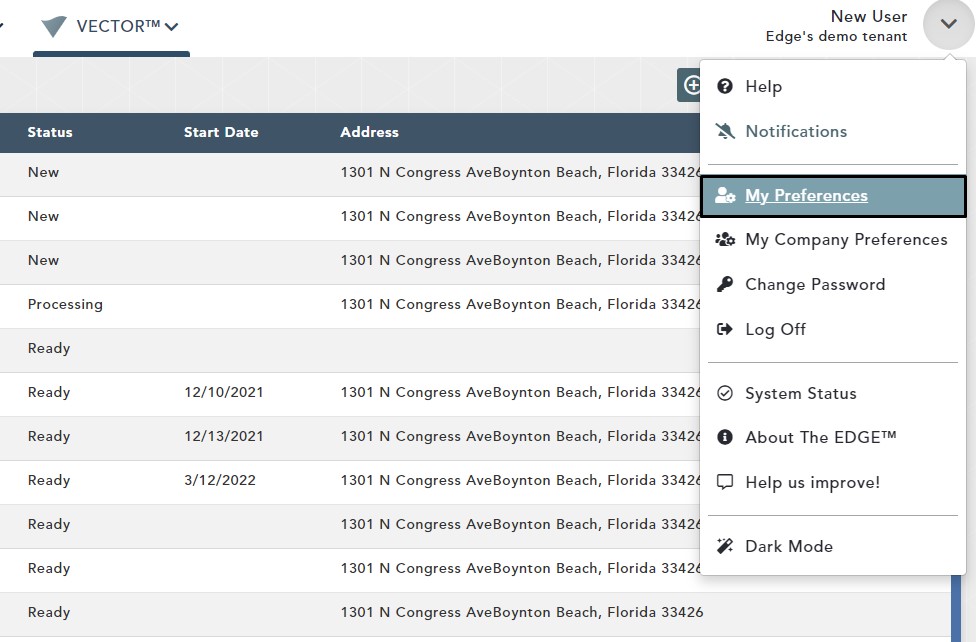Click the My Company Preferences group icon
The height and width of the screenshot is (642, 976).
click(726, 240)
